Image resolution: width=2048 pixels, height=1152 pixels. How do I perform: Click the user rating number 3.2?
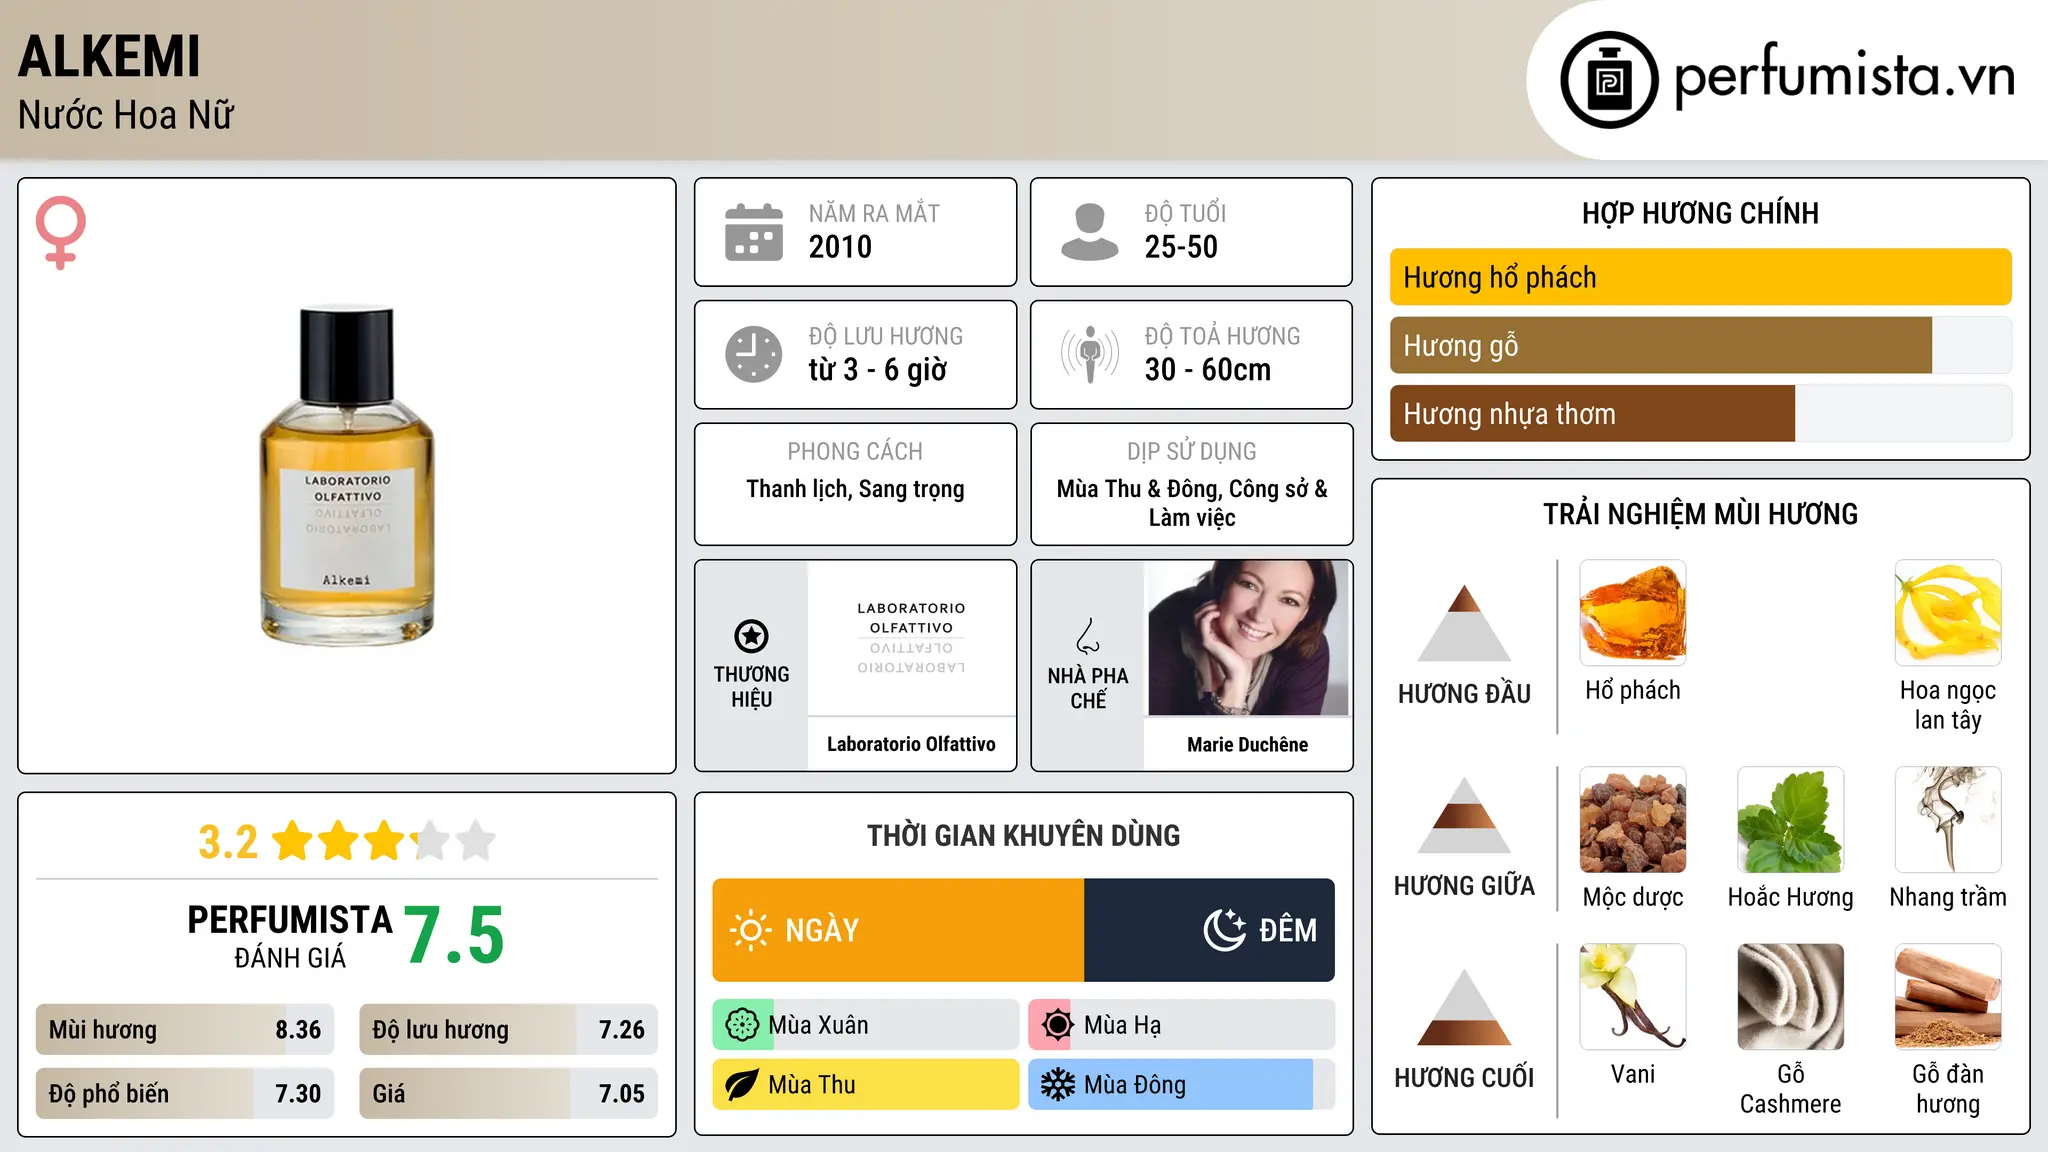228,842
